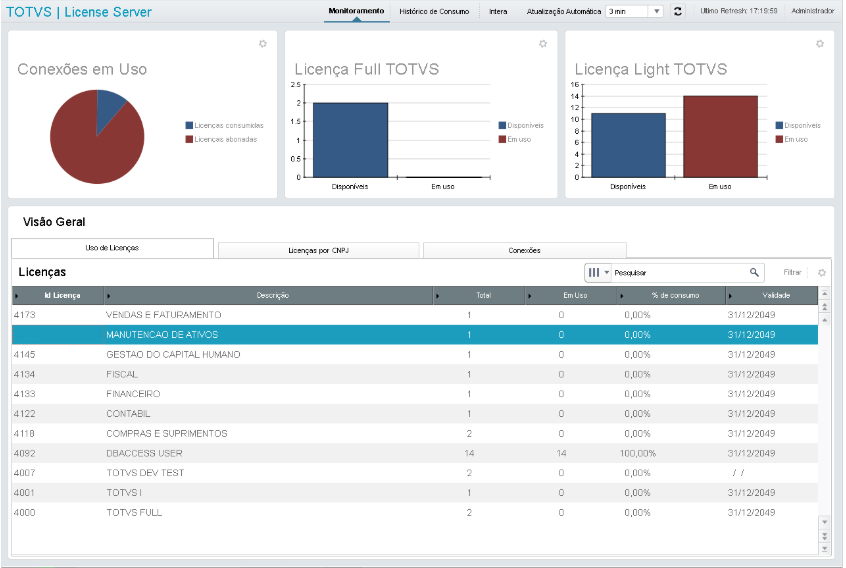Open the Licenças table settings gear
846x568 pixels.
(822, 273)
